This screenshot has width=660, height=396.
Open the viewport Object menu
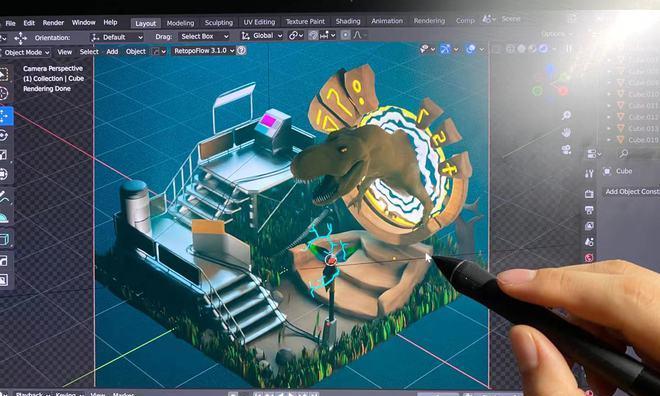[x=136, y=51]
